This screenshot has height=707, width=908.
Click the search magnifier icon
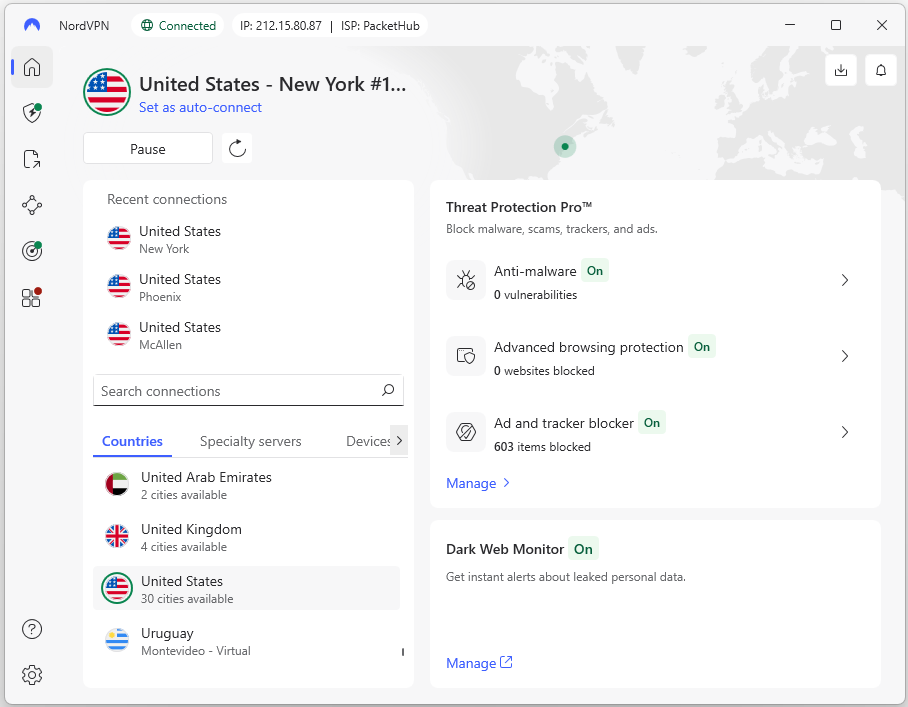(x=388, y=390)
